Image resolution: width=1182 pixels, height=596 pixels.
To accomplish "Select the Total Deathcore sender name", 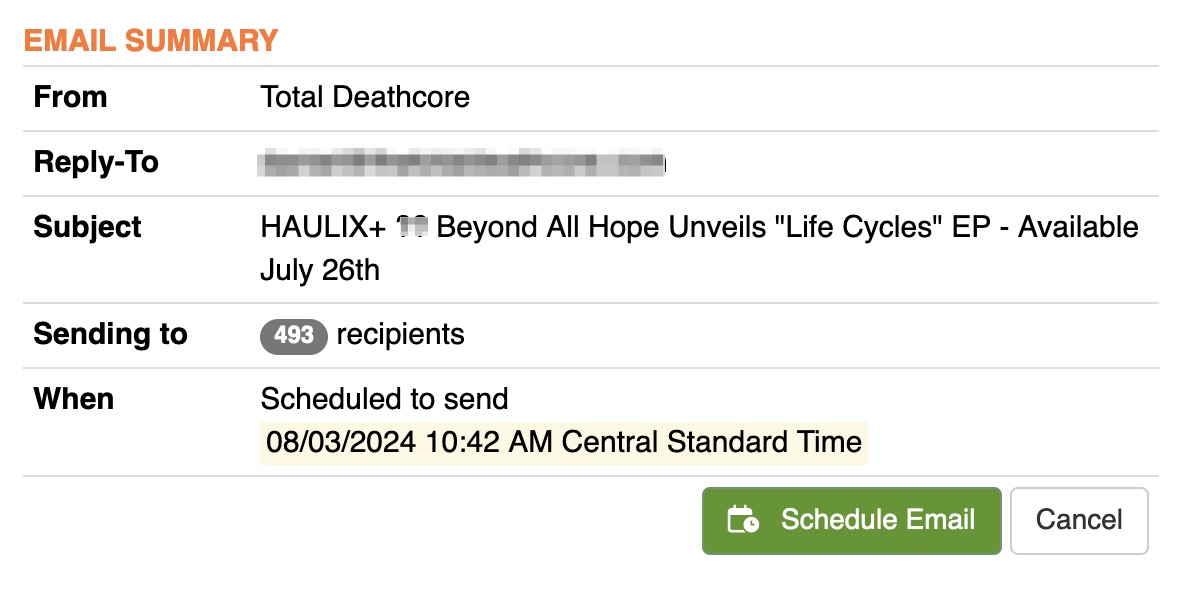I will pyautogui.click(x=365, y=98).
